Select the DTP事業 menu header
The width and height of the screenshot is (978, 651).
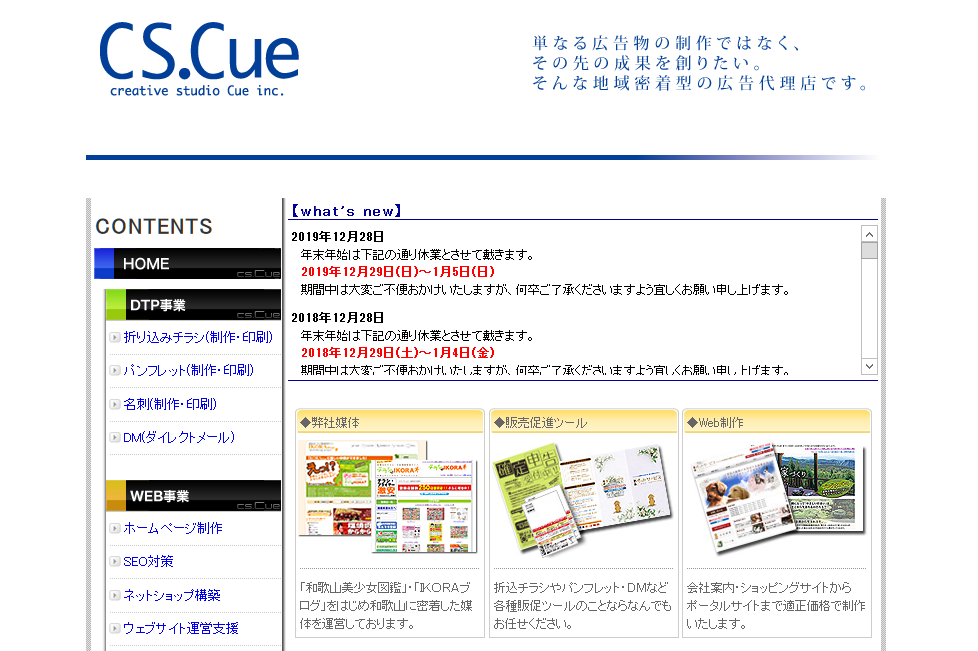coord(192,305)
